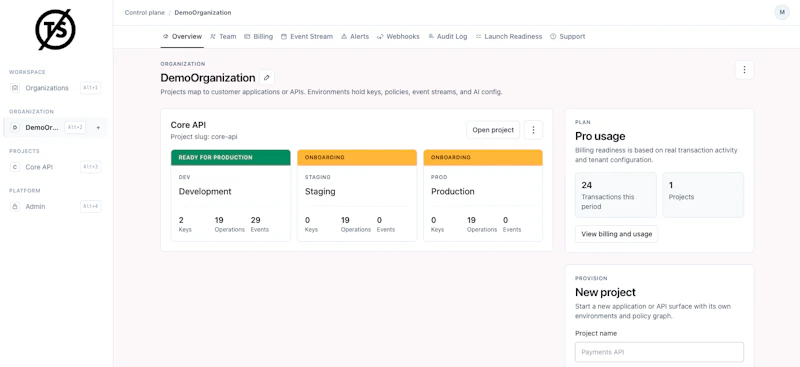Click the Alt+1 shortcut badge
800x367 pixels.
pos(90,88)
